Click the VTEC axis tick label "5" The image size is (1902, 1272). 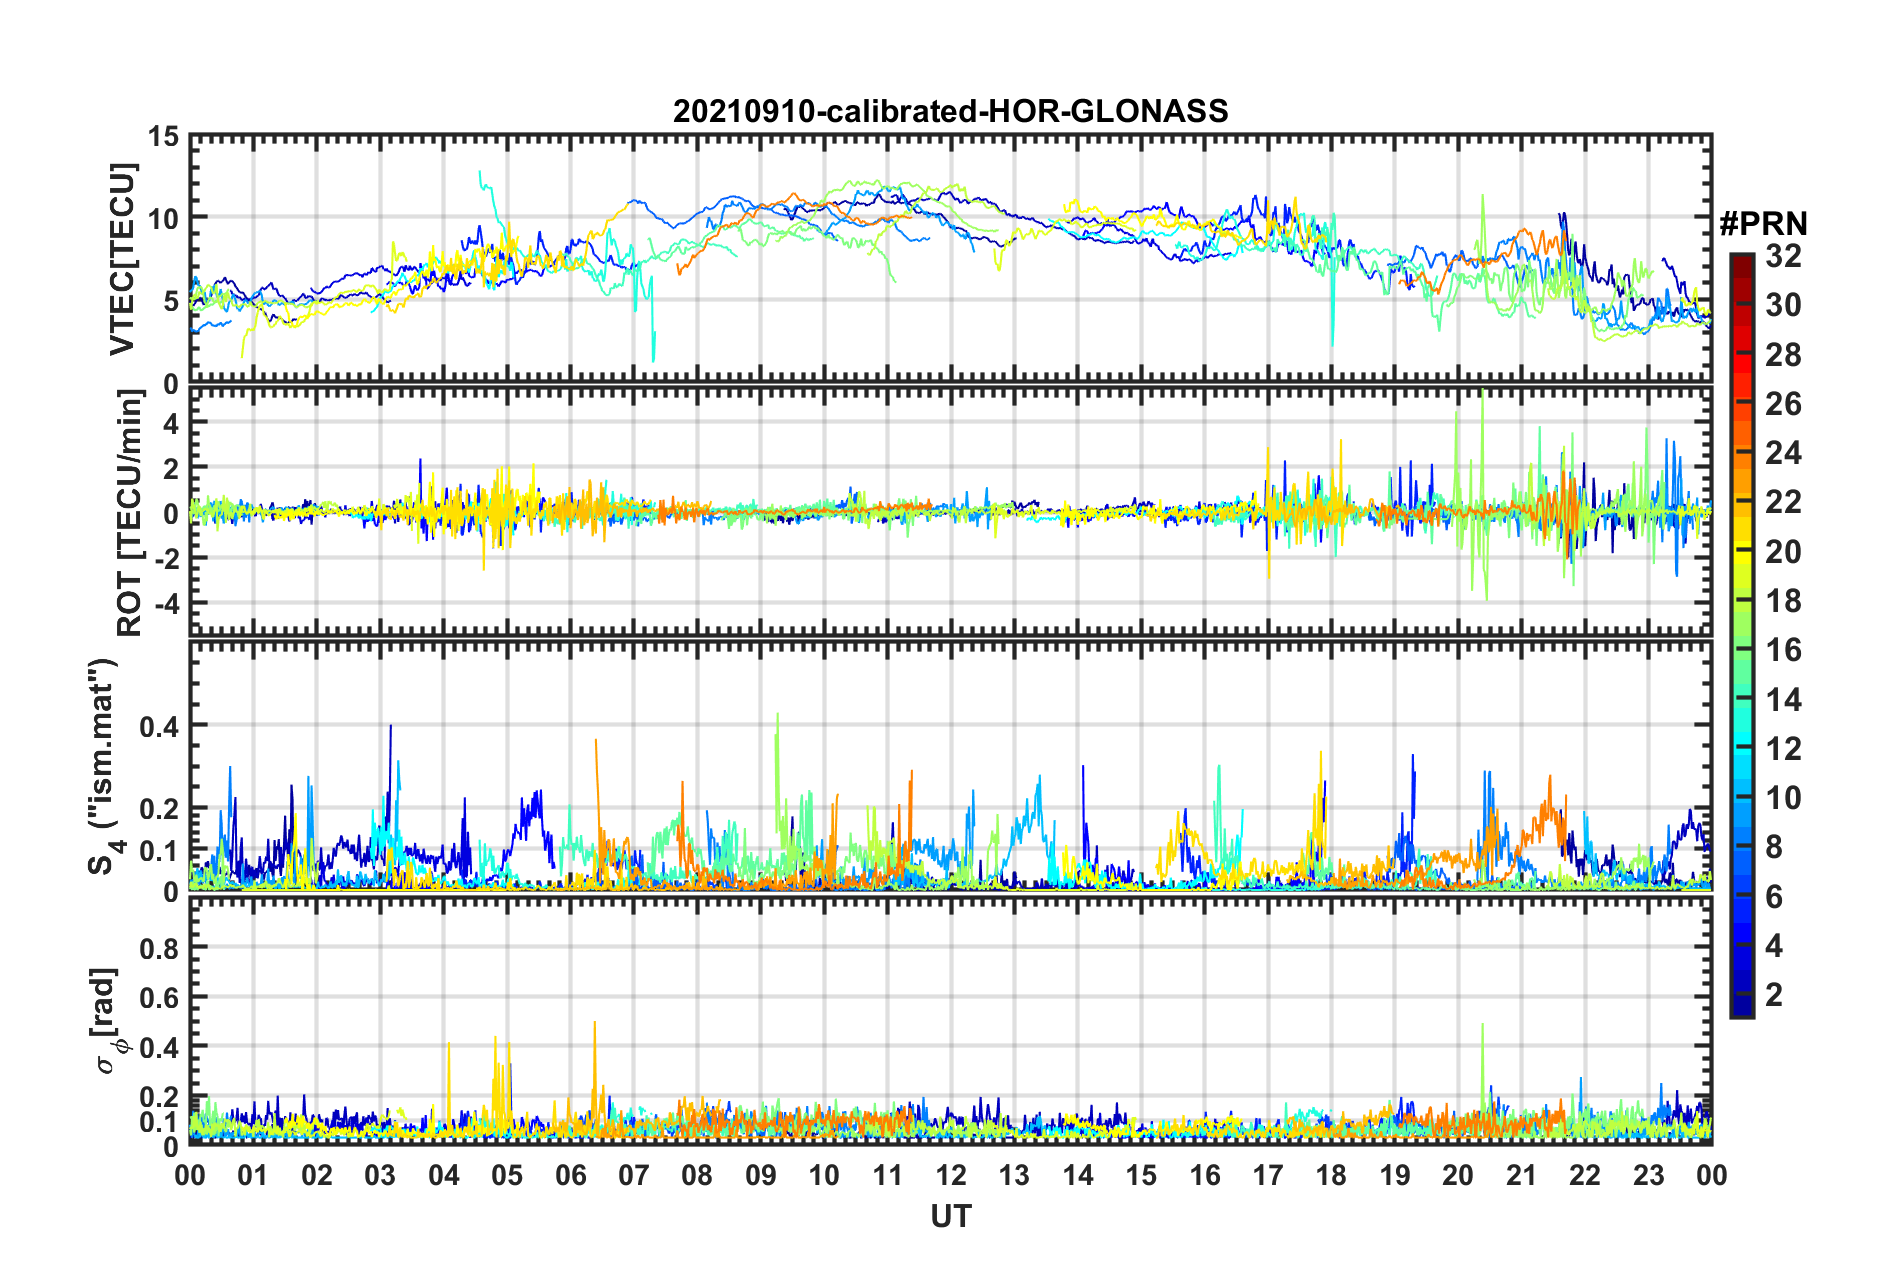[172, 301]
